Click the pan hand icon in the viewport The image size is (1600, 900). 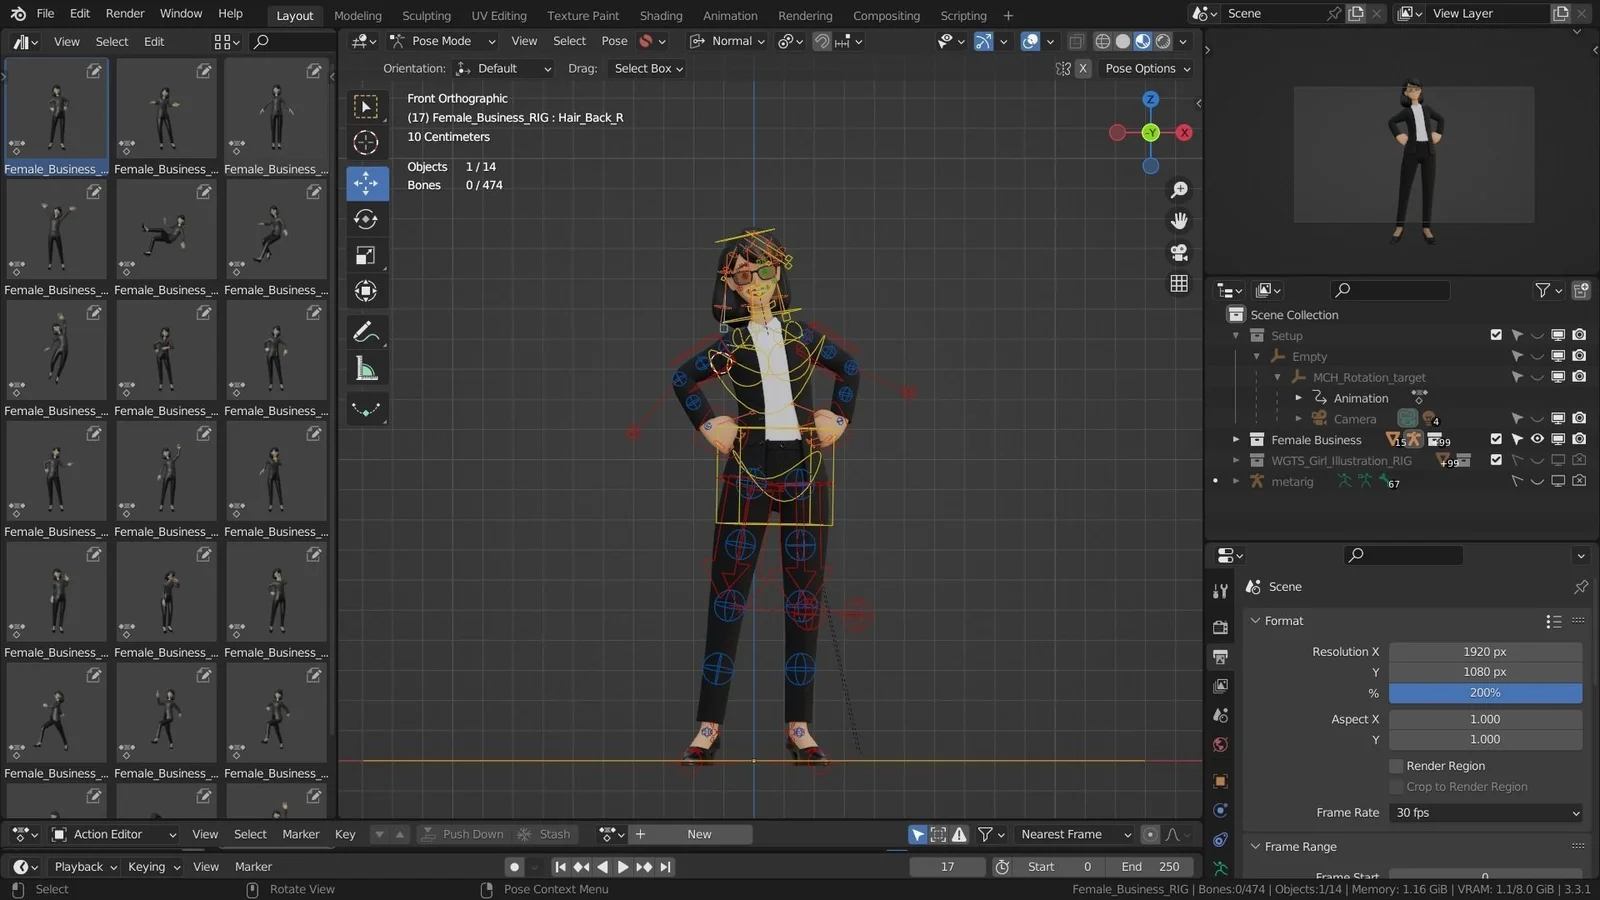click(x=1179, y=221)
